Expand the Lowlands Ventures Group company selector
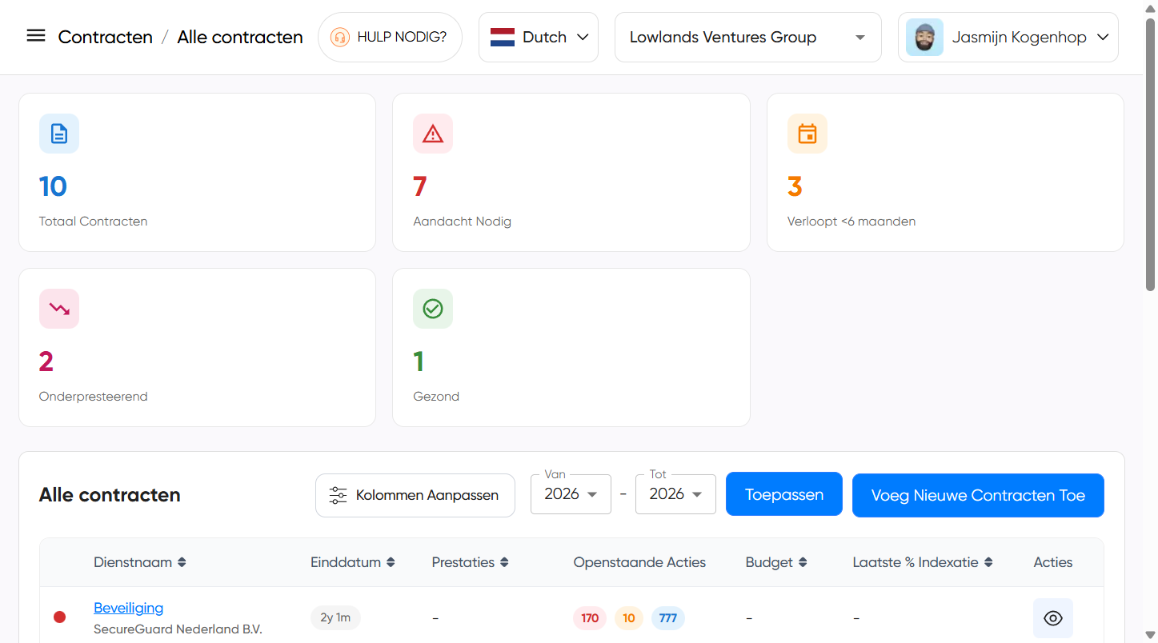Viewport: 1158px width, 643px height. [747, 37]
